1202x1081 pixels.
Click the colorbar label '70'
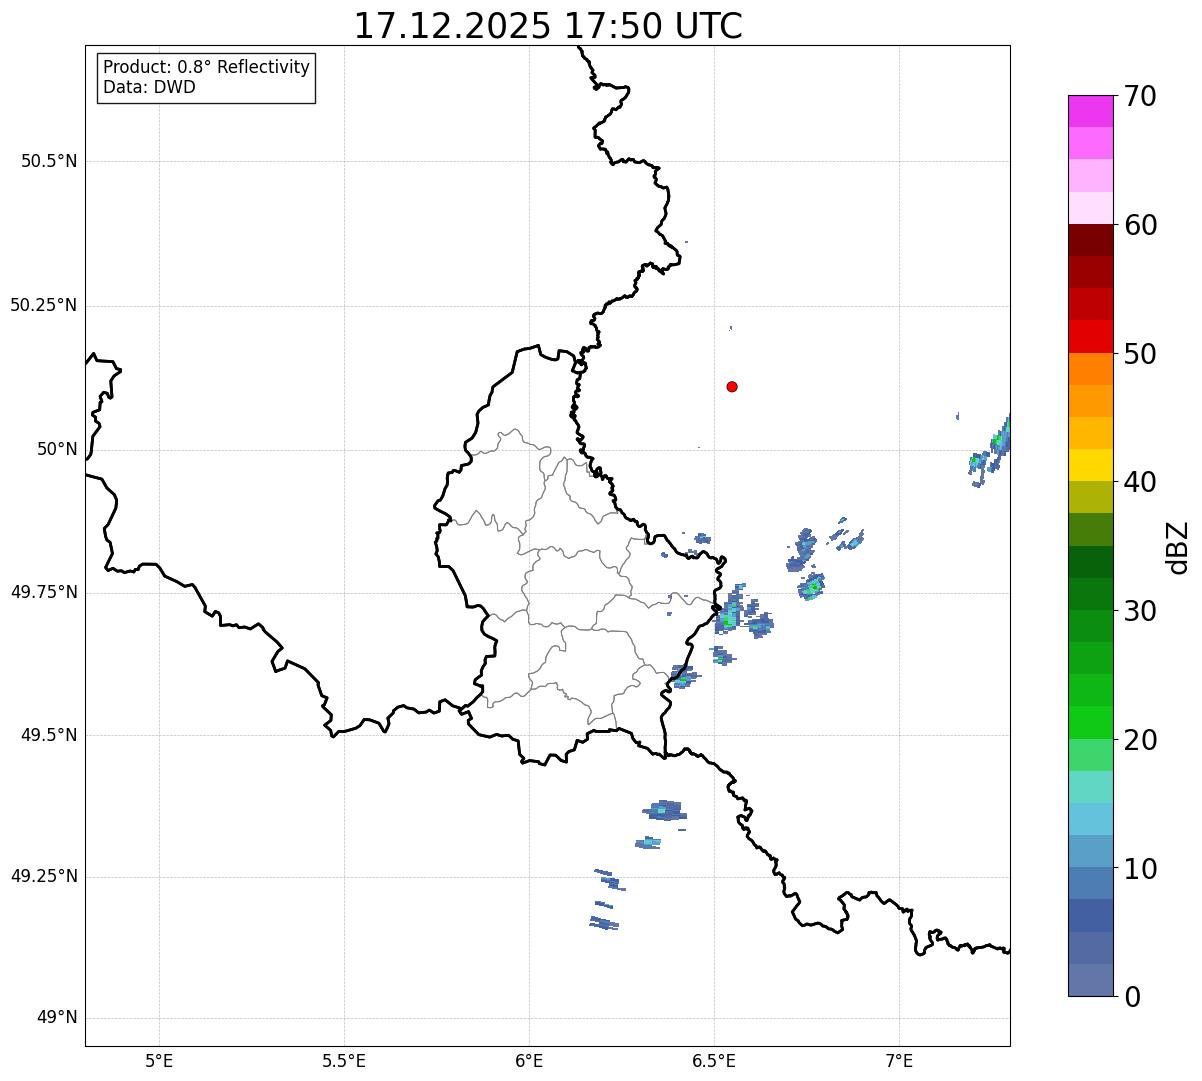point(1140,96)
